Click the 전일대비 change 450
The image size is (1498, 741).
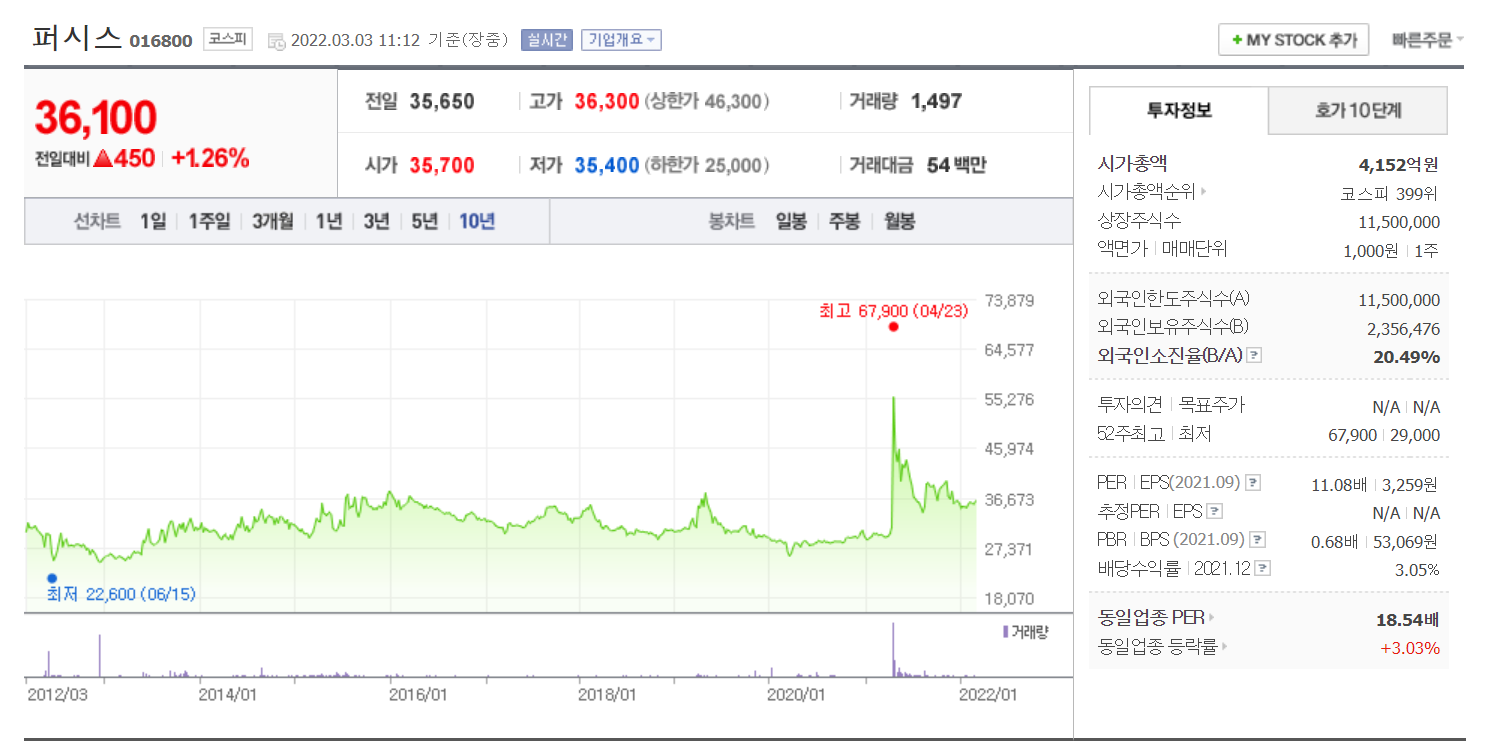pyautogui.click(x=125, y=158)
